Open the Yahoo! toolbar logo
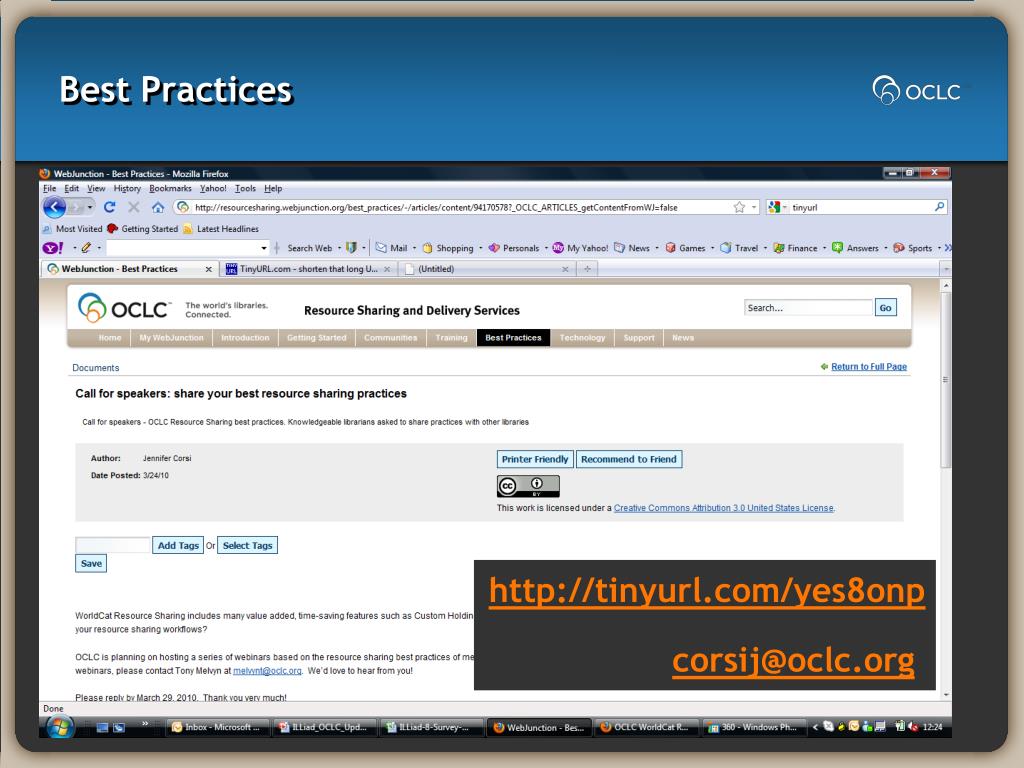This screenshot has width=1024, height=768. (x=53, y=248)
